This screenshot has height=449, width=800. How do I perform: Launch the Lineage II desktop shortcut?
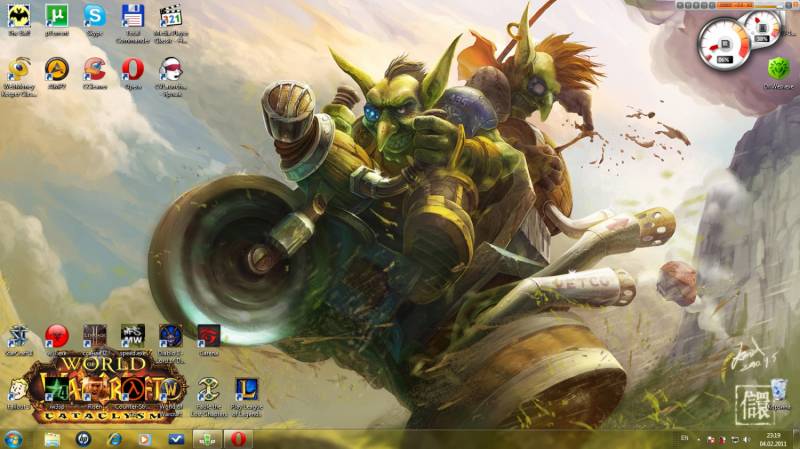pyautogui.click(x=94, y=339)
